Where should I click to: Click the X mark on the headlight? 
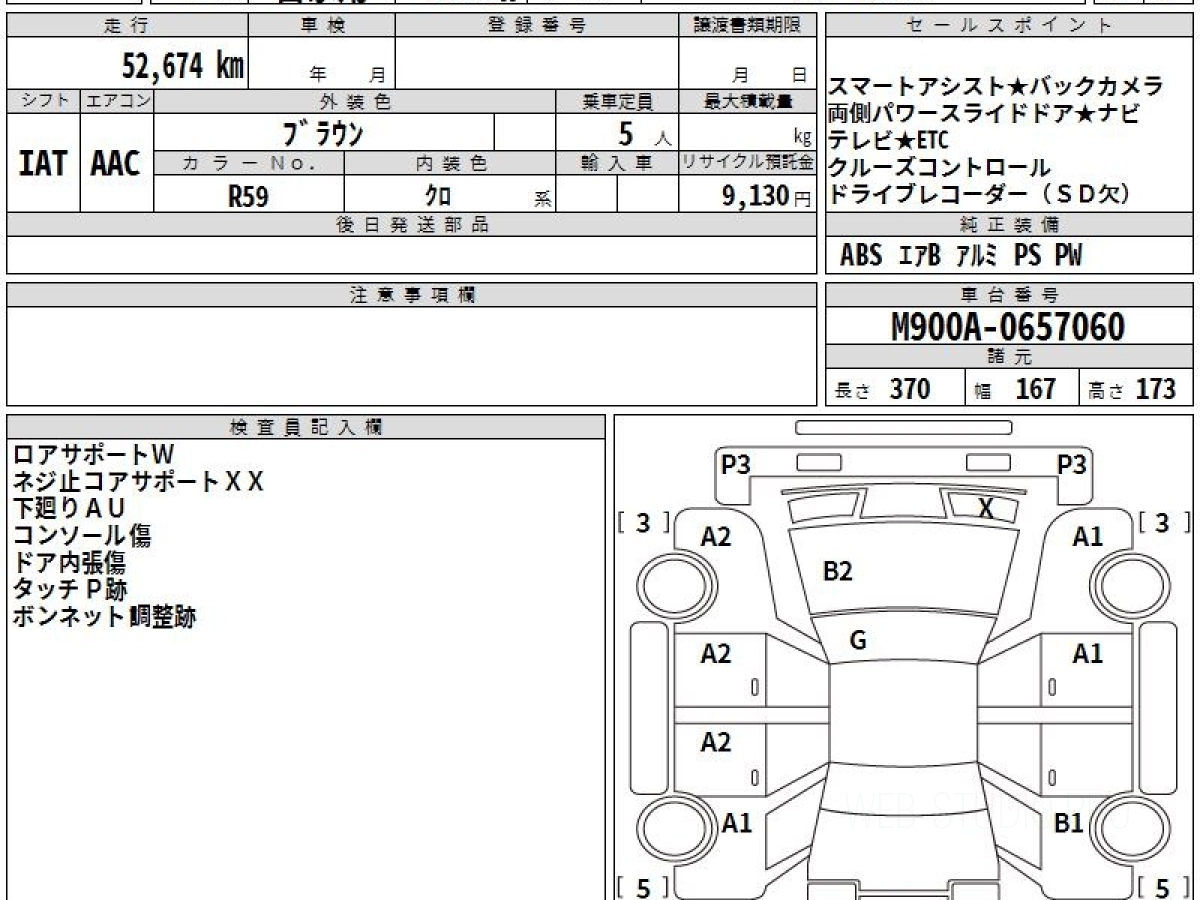(x=986, y=509)
